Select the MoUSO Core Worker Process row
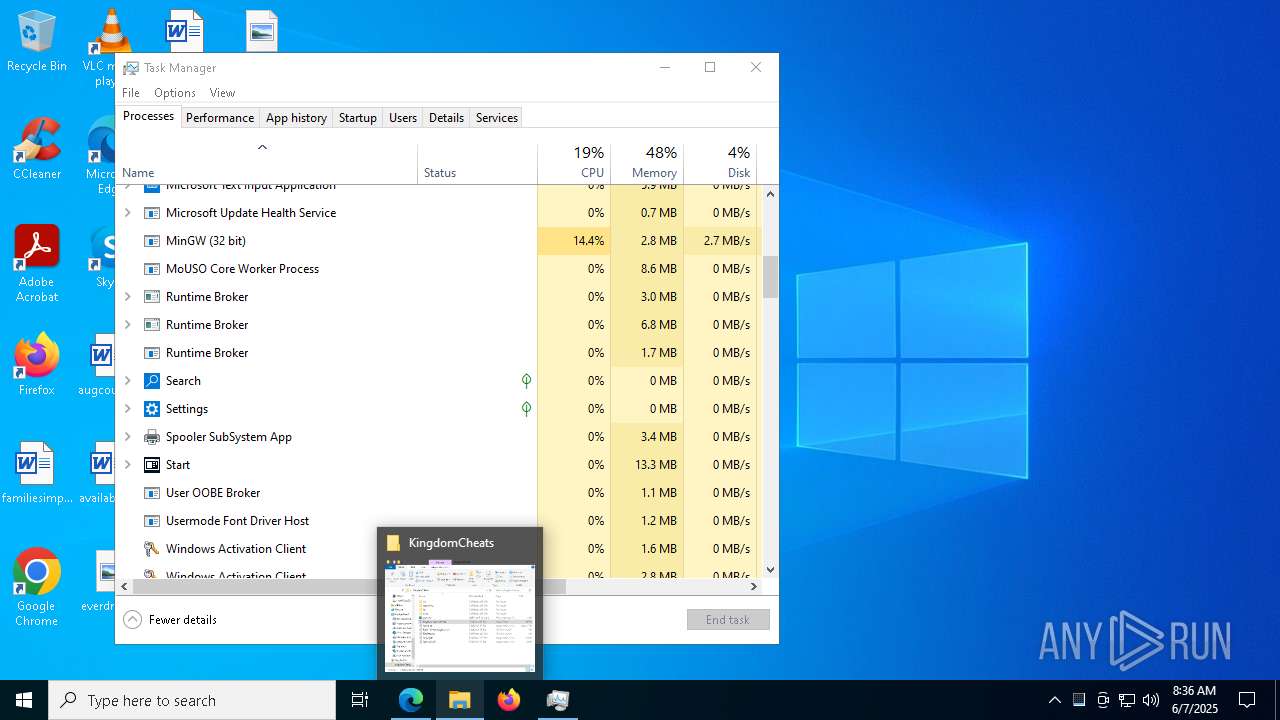This screenshot has width=1280, height=720. [439, 269]
